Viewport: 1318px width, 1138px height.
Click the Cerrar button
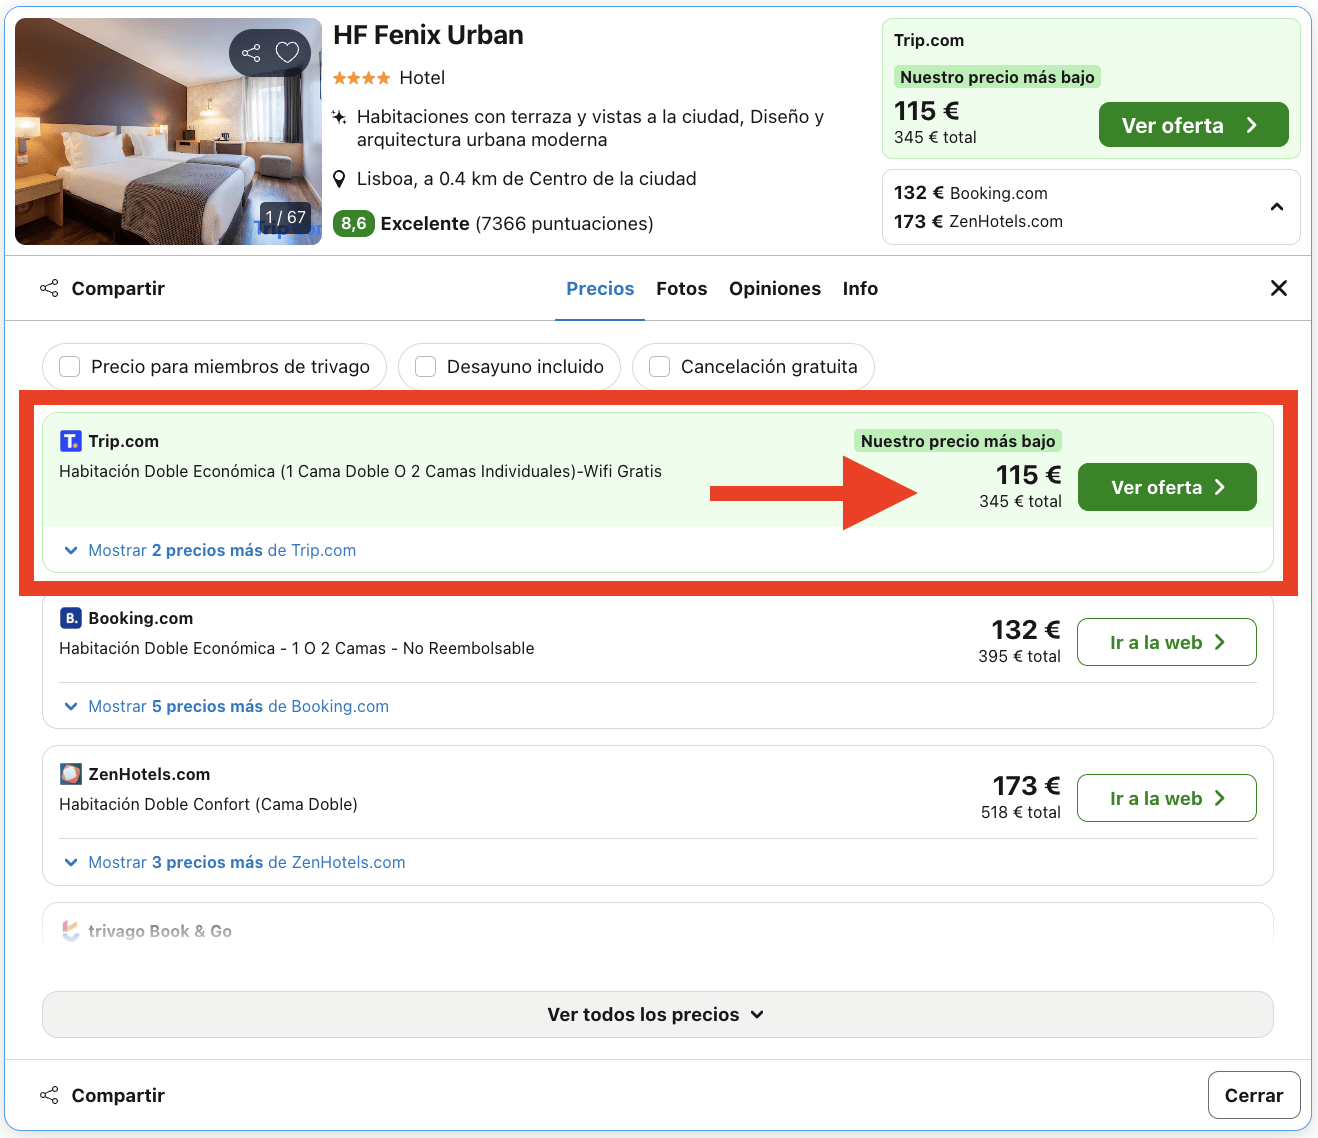1254,1095
